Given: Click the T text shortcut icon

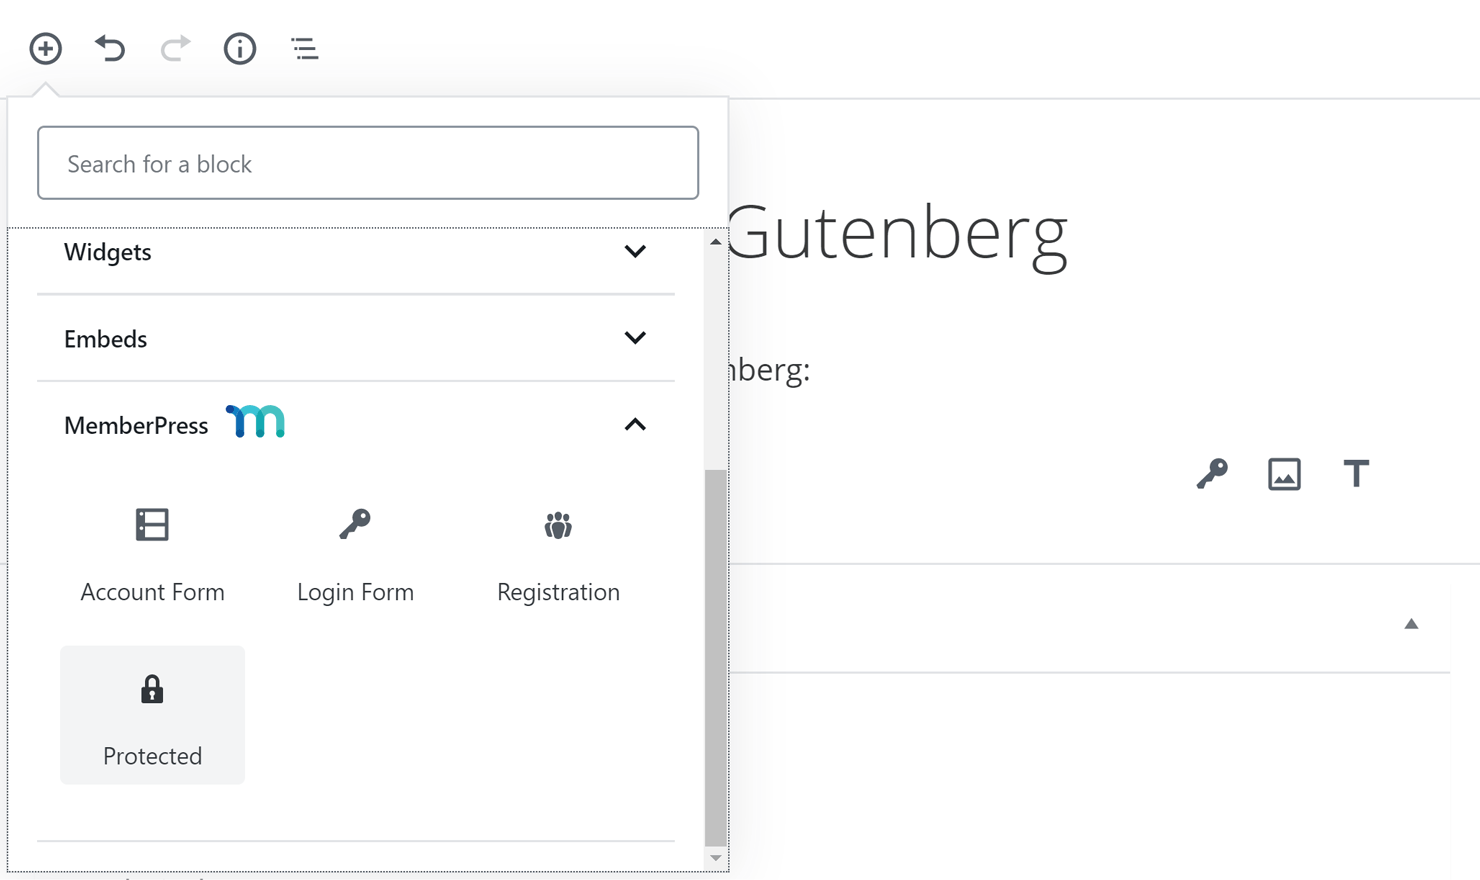Looking at the screenshot, I should tap(1356, 474).
